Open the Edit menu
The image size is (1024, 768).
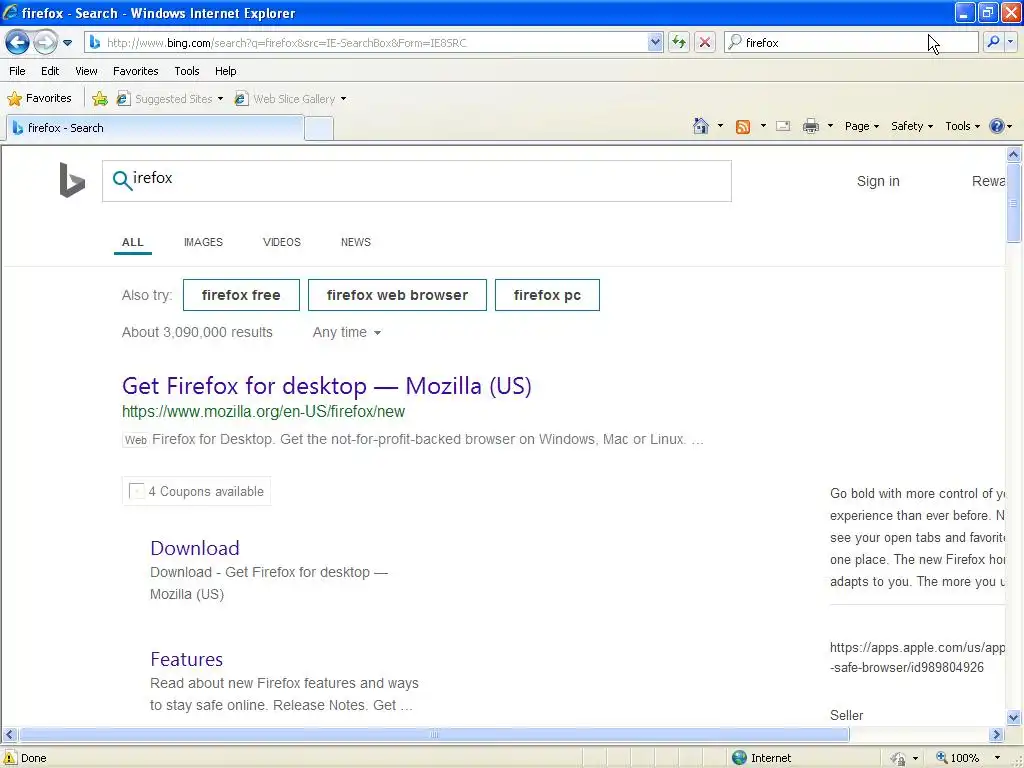50,71
